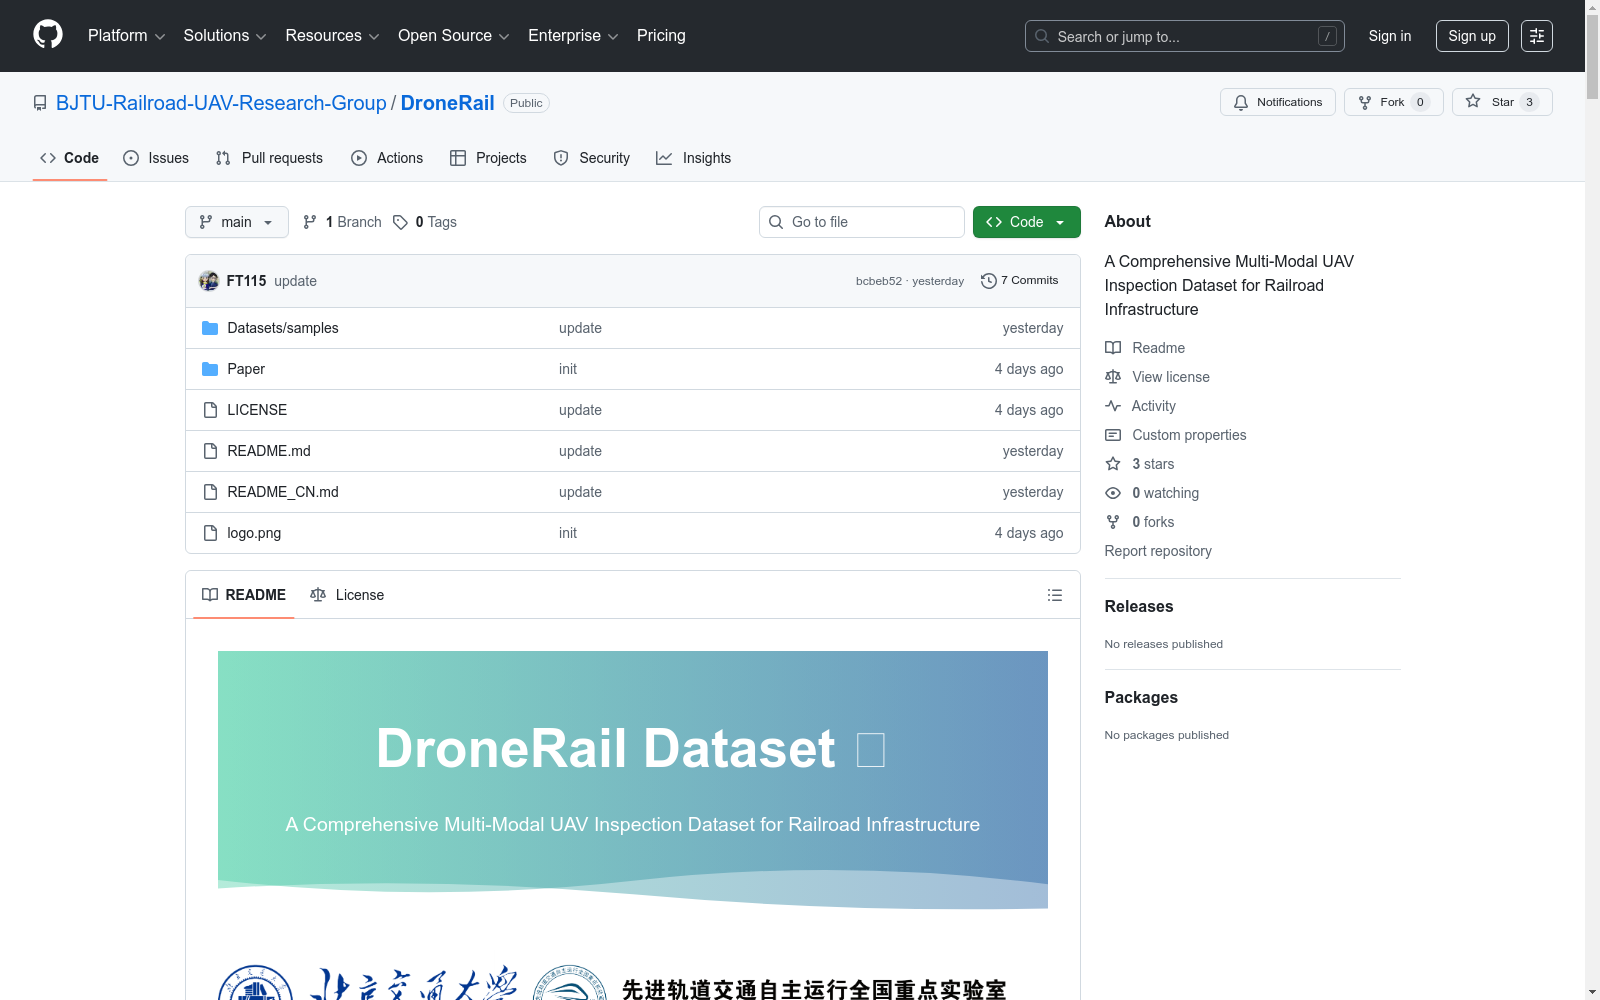Viewport: 1600px width, 1000px height.
Task: Open the Actions tab
Action: click(x=387, y=158)
